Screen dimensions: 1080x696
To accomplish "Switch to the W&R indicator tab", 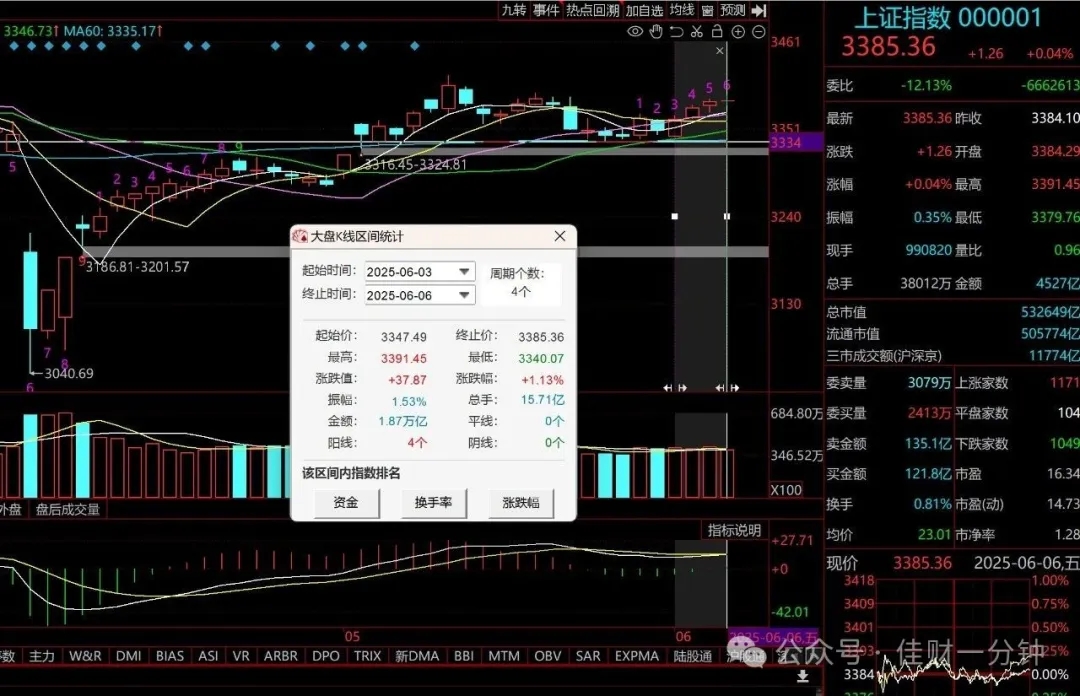I will [x=85, y=656].
